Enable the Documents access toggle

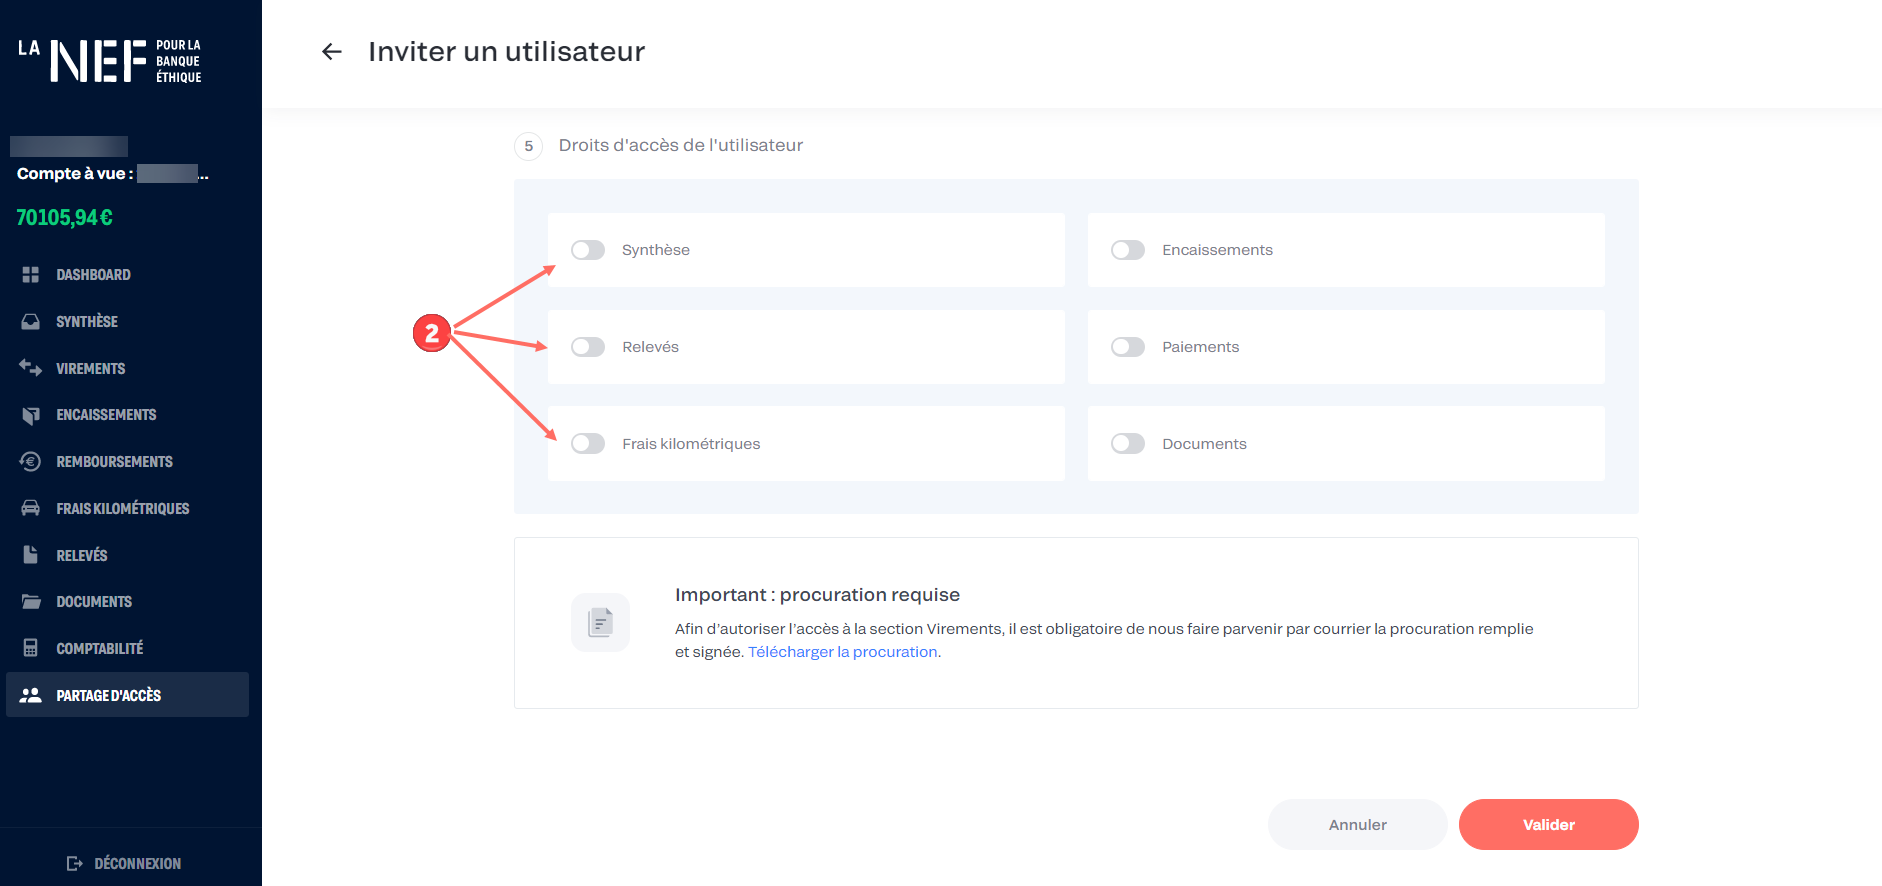coord(1128,444)
